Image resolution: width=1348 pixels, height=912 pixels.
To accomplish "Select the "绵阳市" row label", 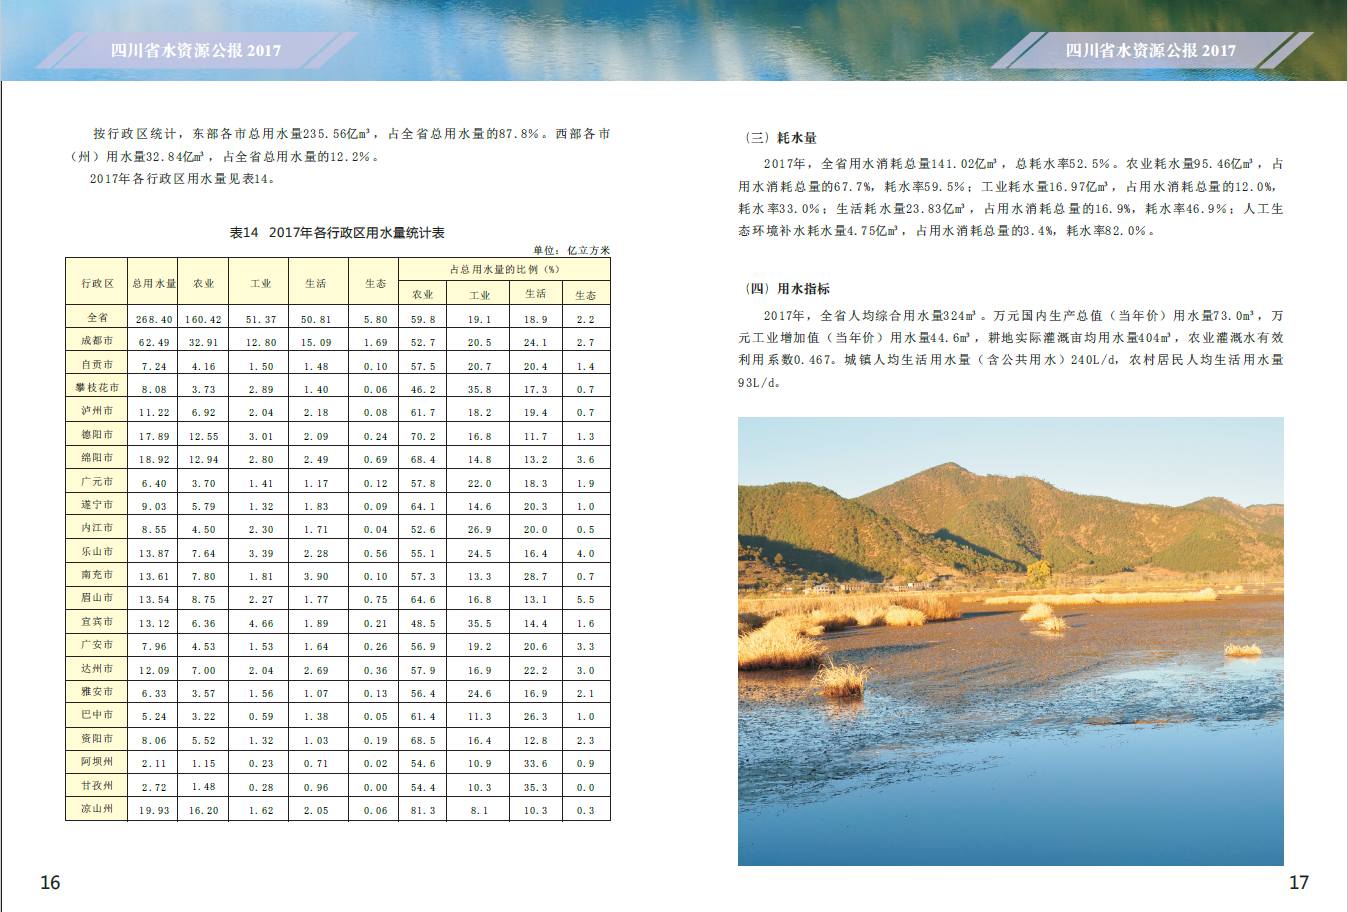I will point(97,458).
